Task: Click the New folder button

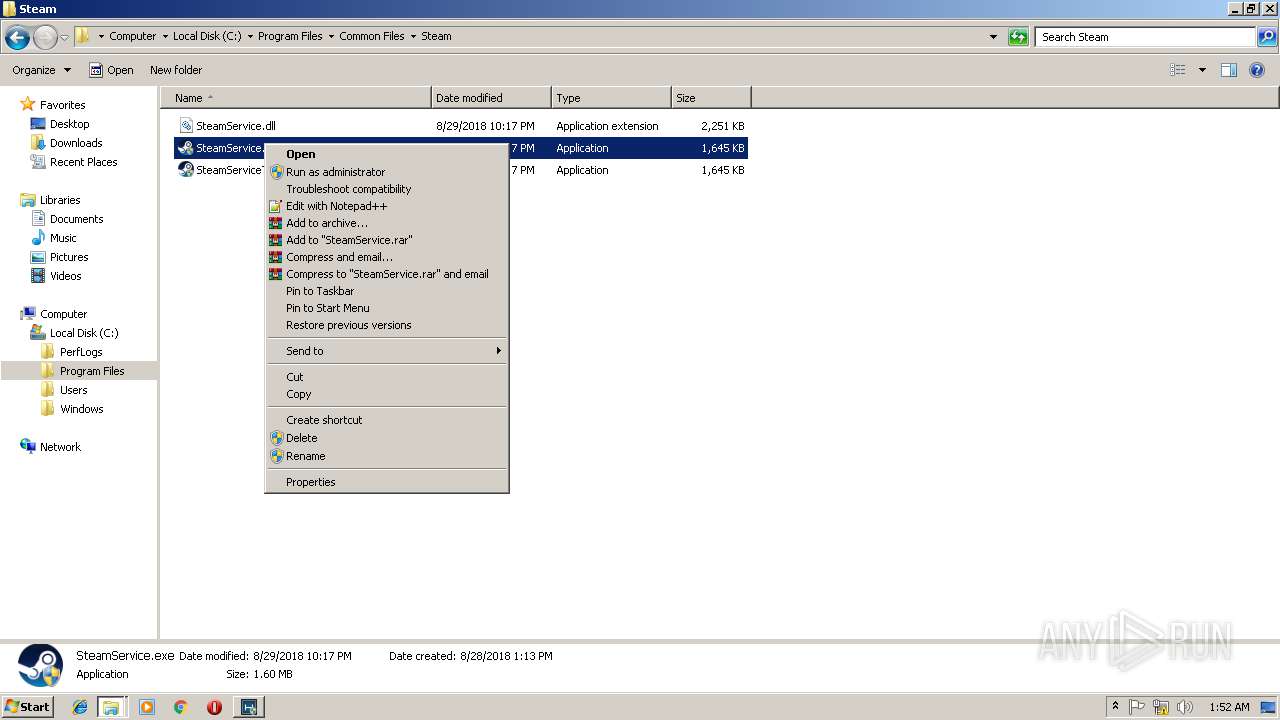Action: [x=176, y=70]
